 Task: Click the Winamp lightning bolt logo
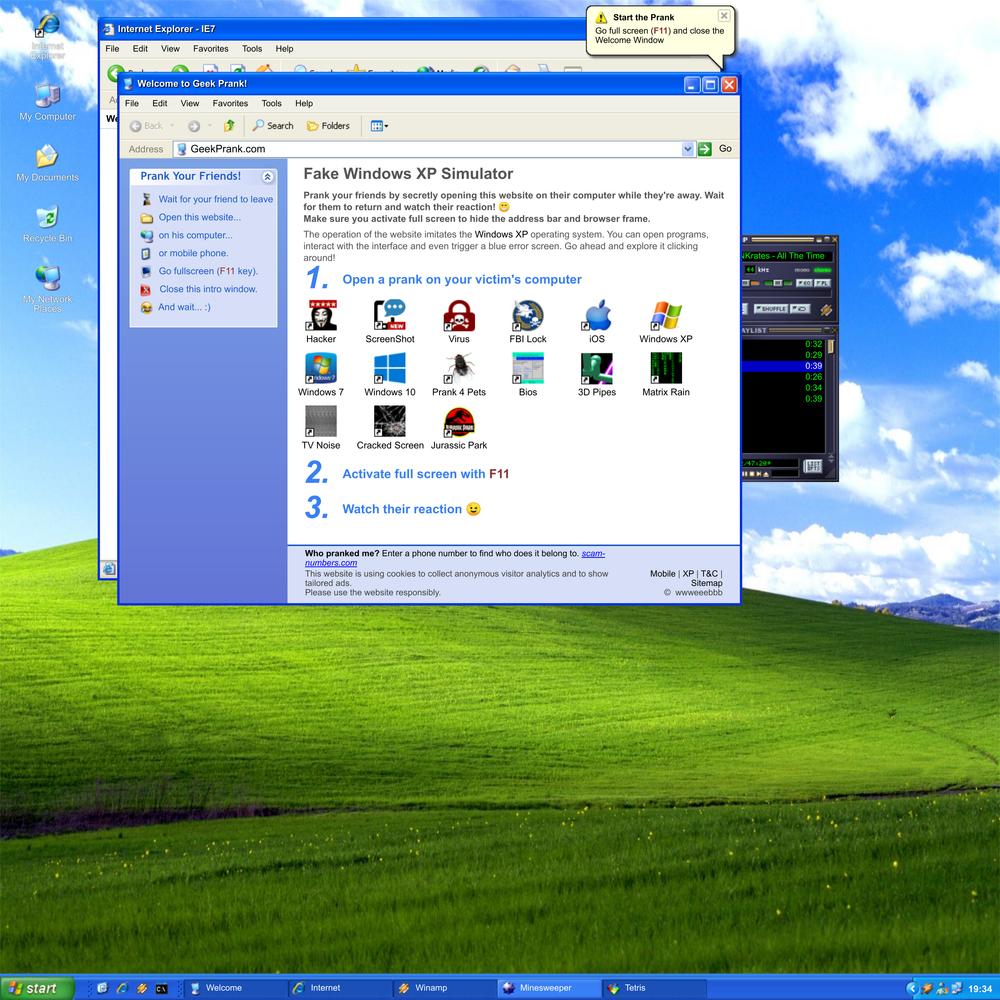[827, 310]
